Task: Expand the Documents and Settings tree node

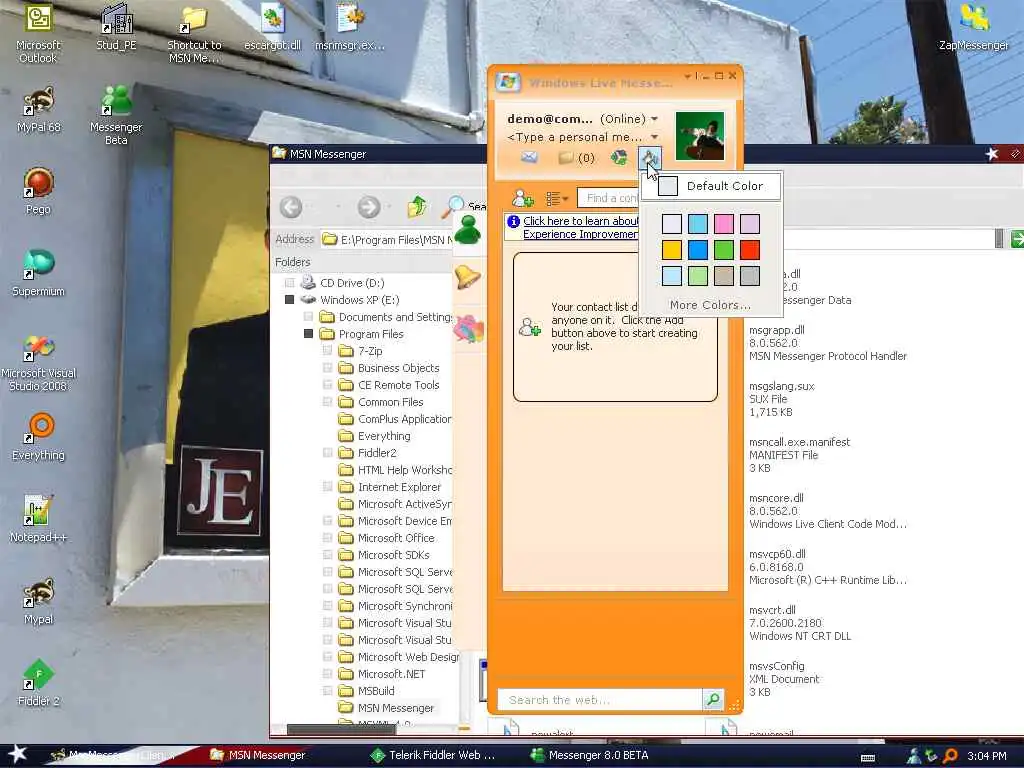Action: point(308,317)
